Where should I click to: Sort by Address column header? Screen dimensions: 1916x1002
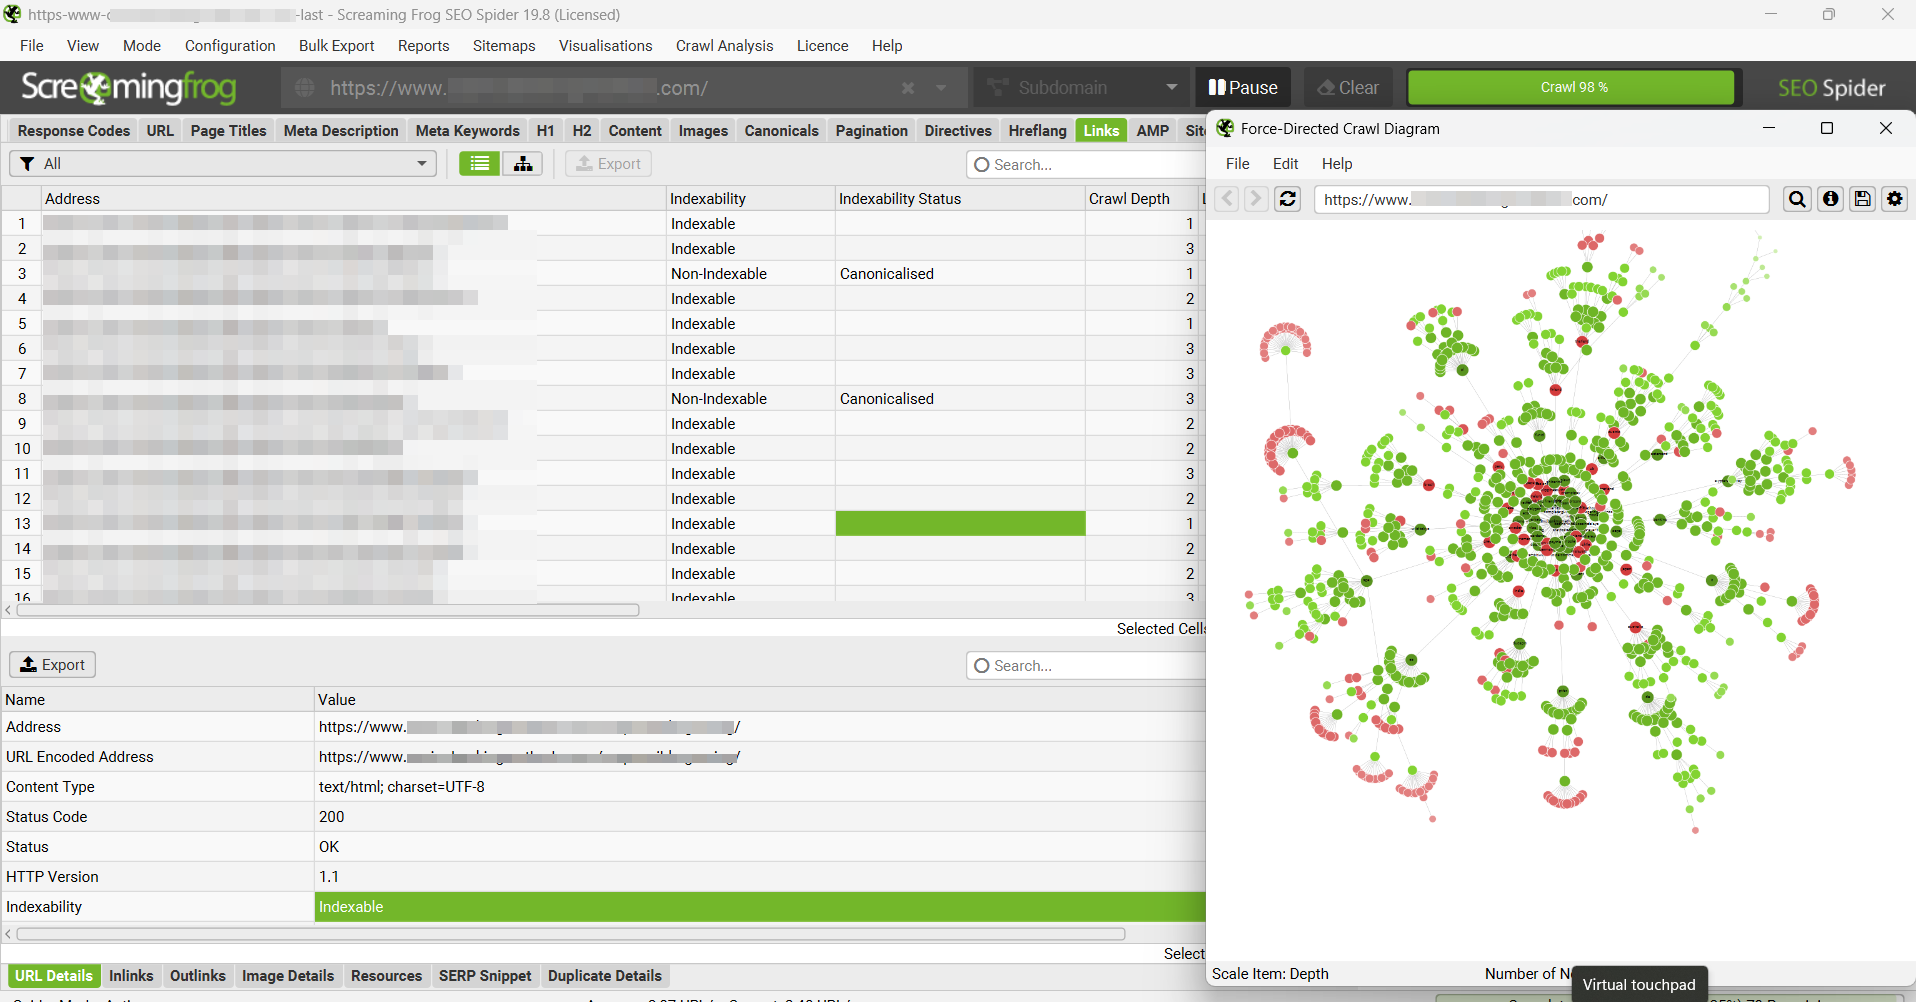point(353,199)
